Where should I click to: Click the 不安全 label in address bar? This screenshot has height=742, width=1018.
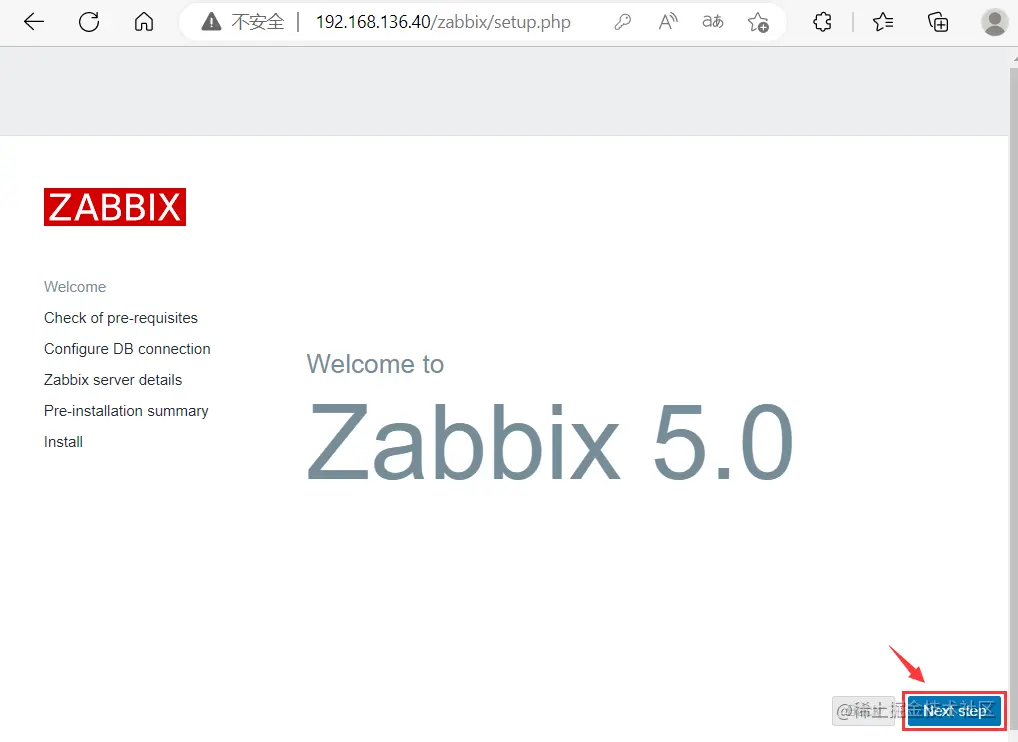258,22
